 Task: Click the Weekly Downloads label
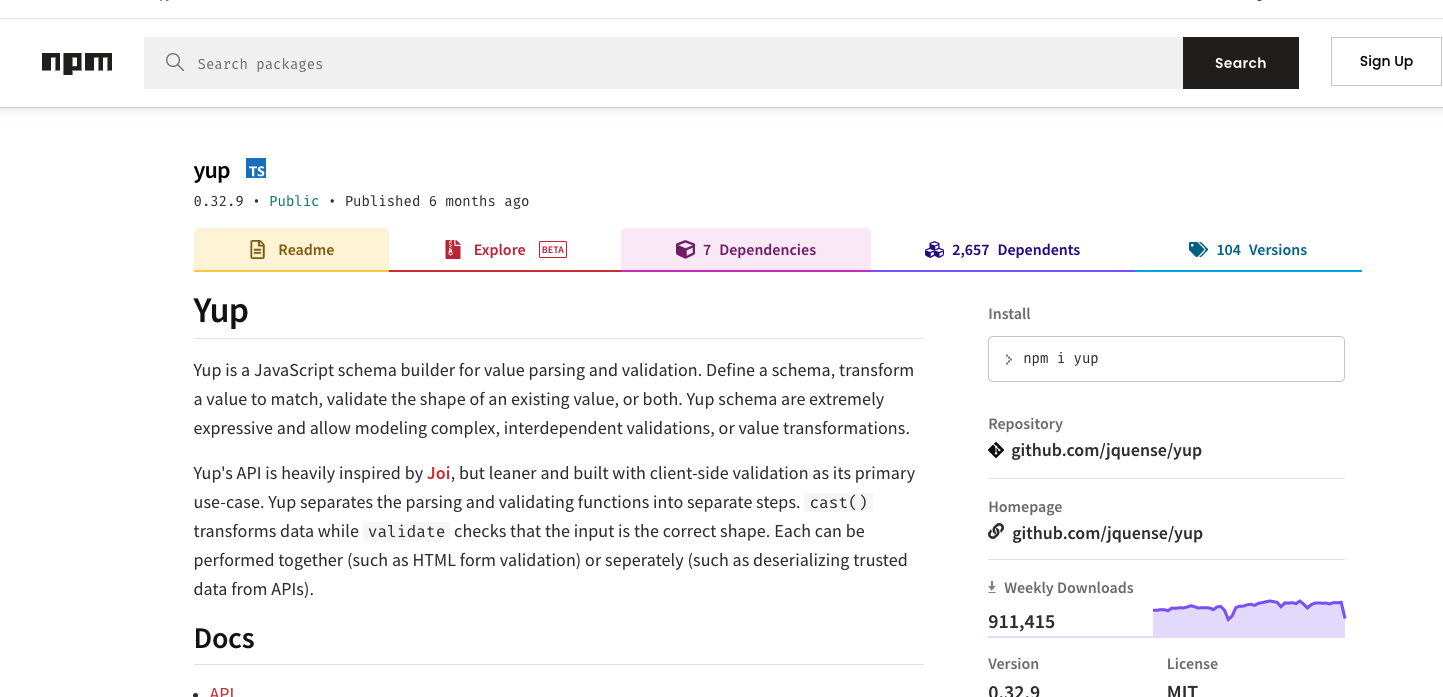(1069, 588)
